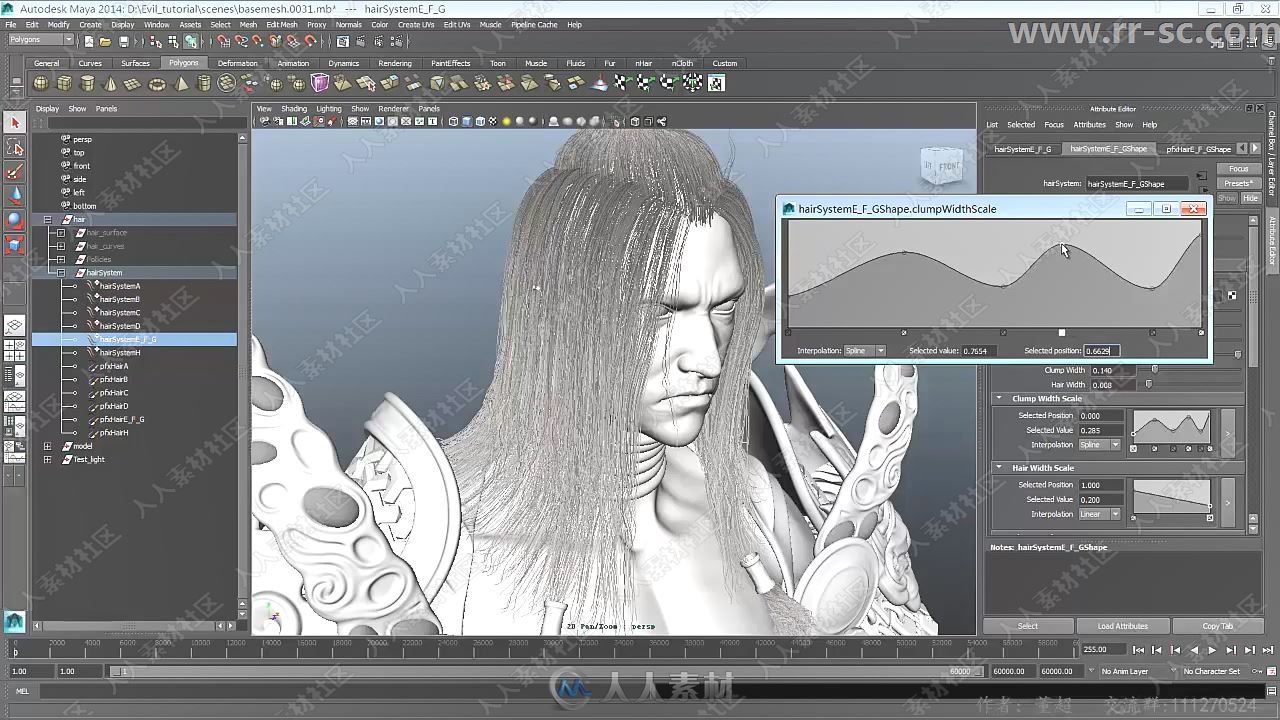
Task: Open Hair Width Scale Linear interpolation dropdown
Action: click(x=1099, y=514)
